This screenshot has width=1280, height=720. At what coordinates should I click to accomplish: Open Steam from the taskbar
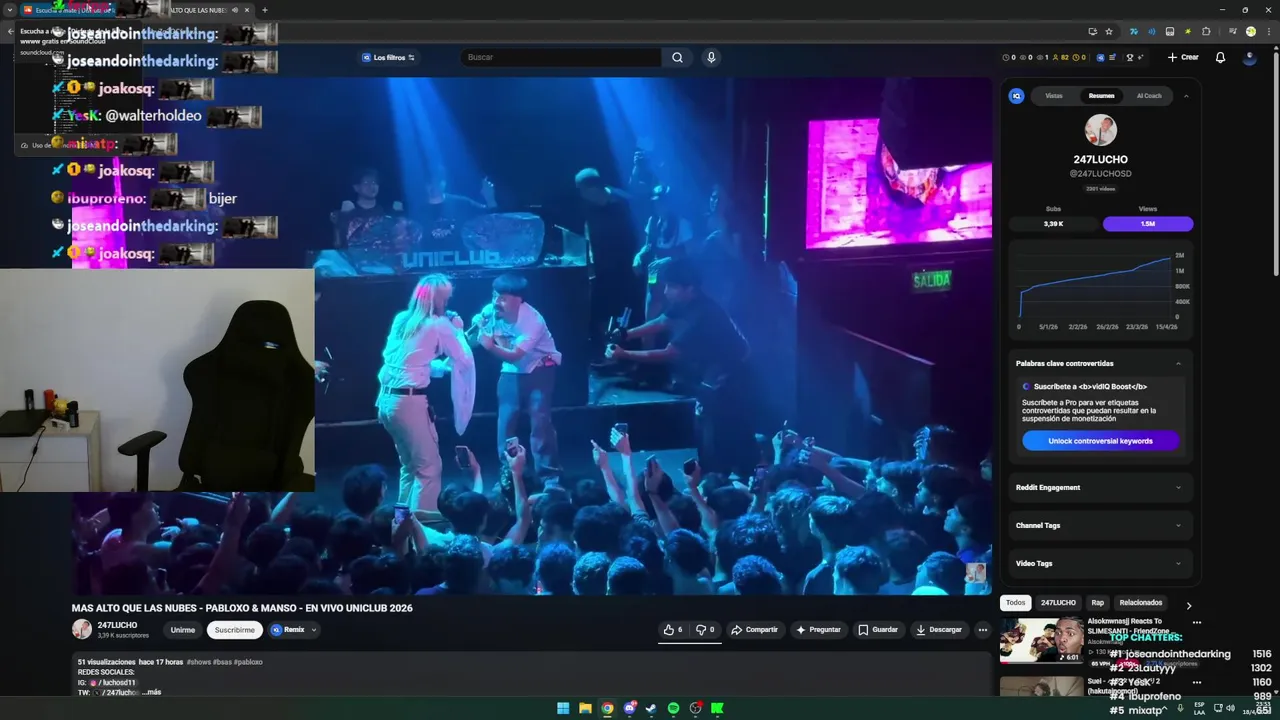(x=651, y=708)
